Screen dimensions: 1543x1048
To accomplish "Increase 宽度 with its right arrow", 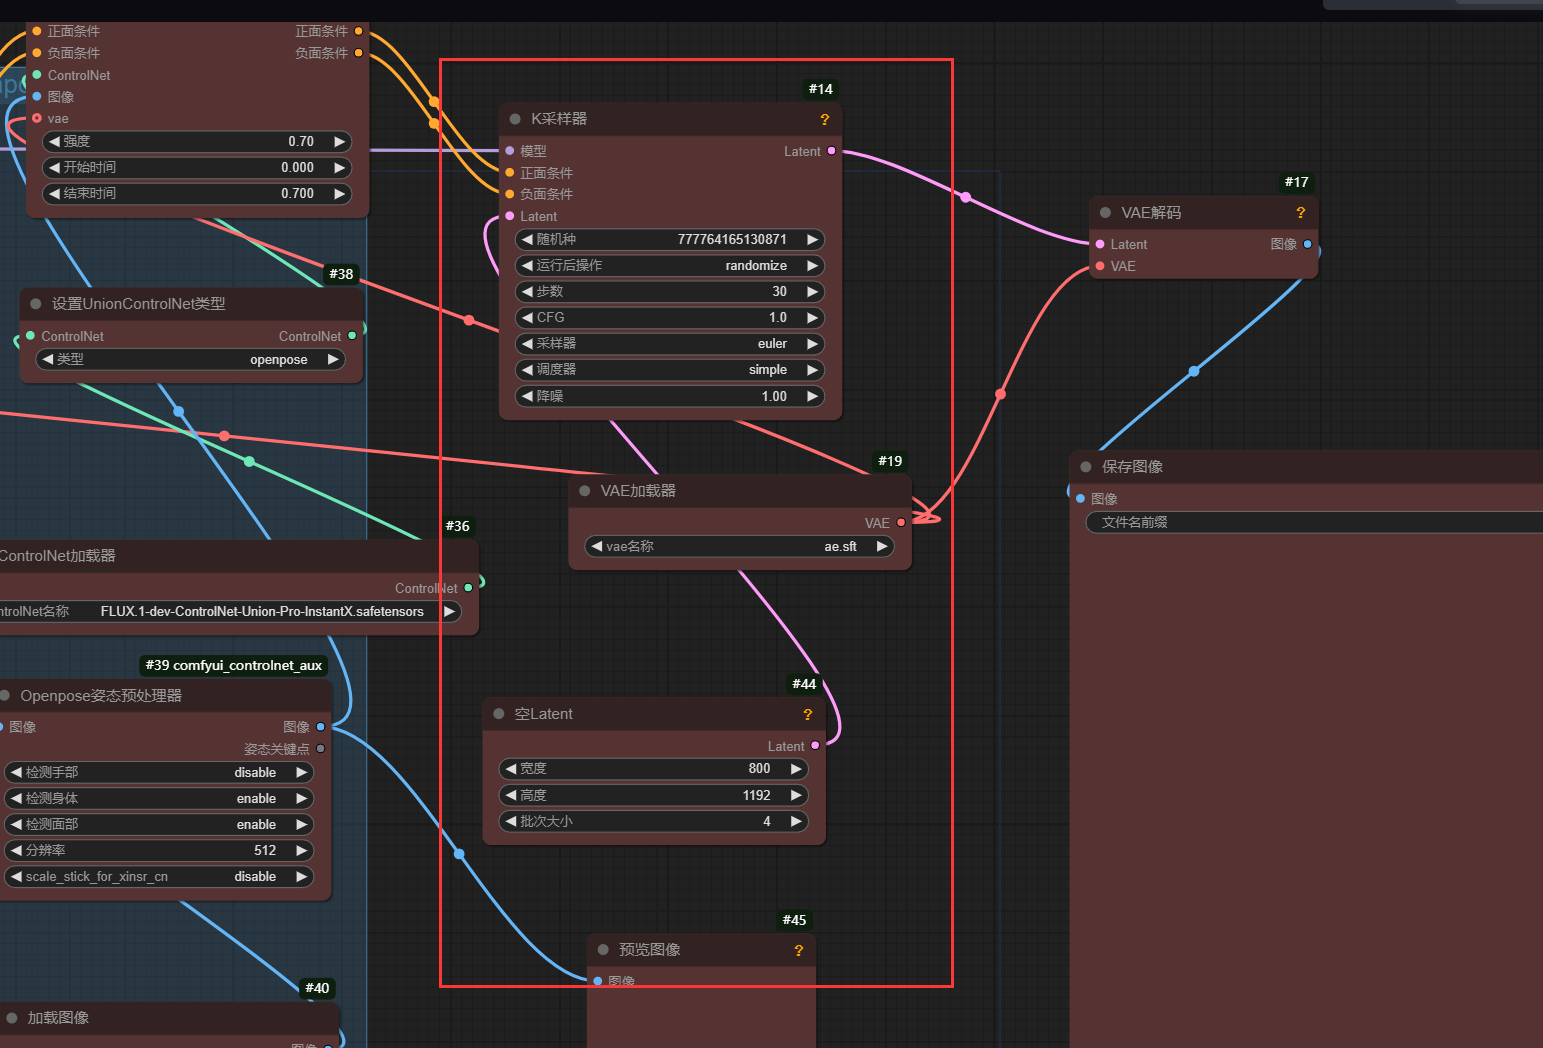I will [x=797, y=769].
